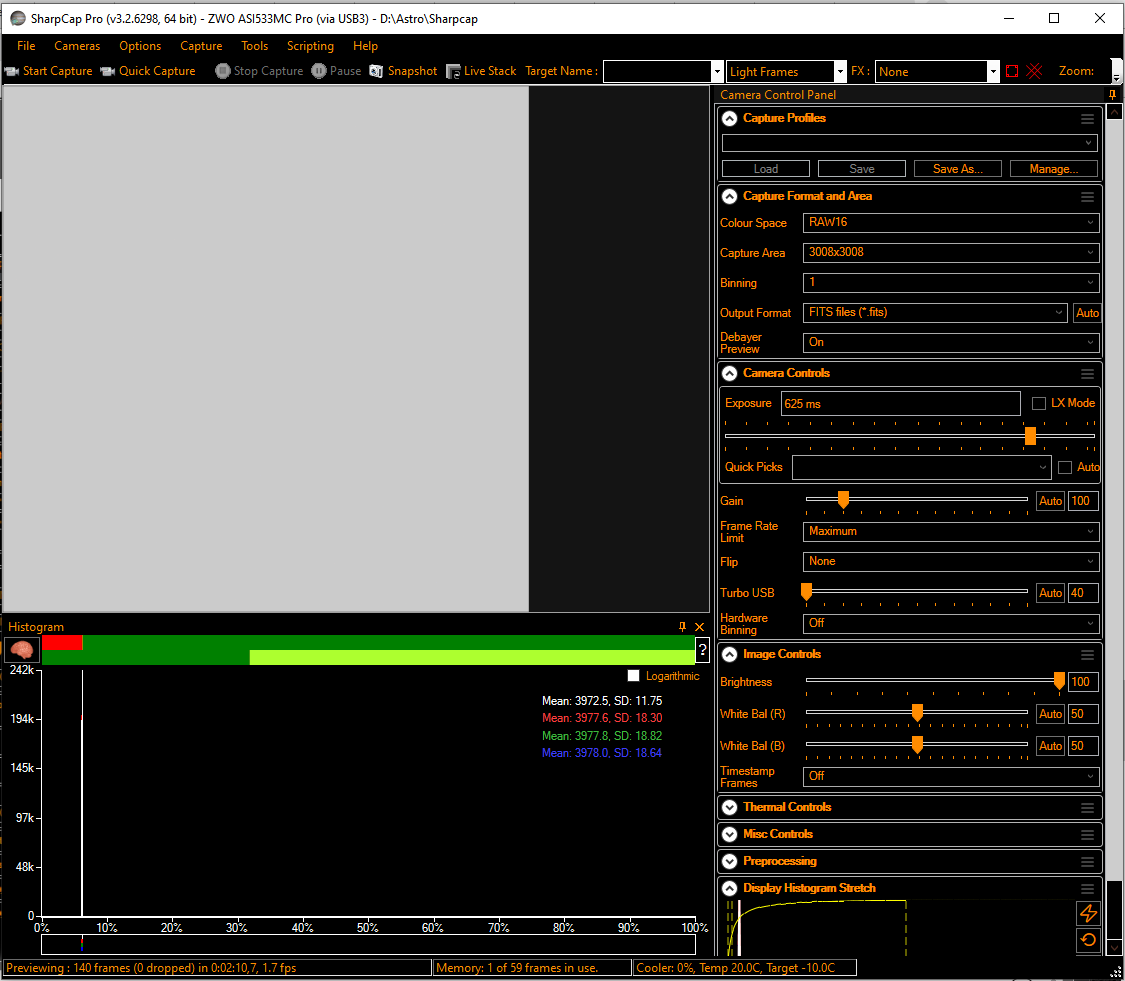Click the Stop Capture icon

point(223,71)
